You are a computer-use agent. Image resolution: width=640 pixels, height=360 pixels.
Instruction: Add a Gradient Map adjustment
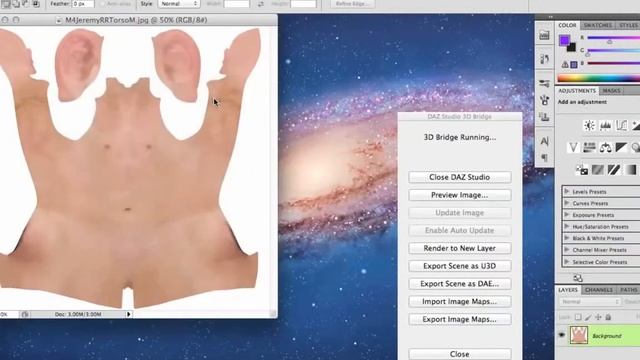(631, 169)
